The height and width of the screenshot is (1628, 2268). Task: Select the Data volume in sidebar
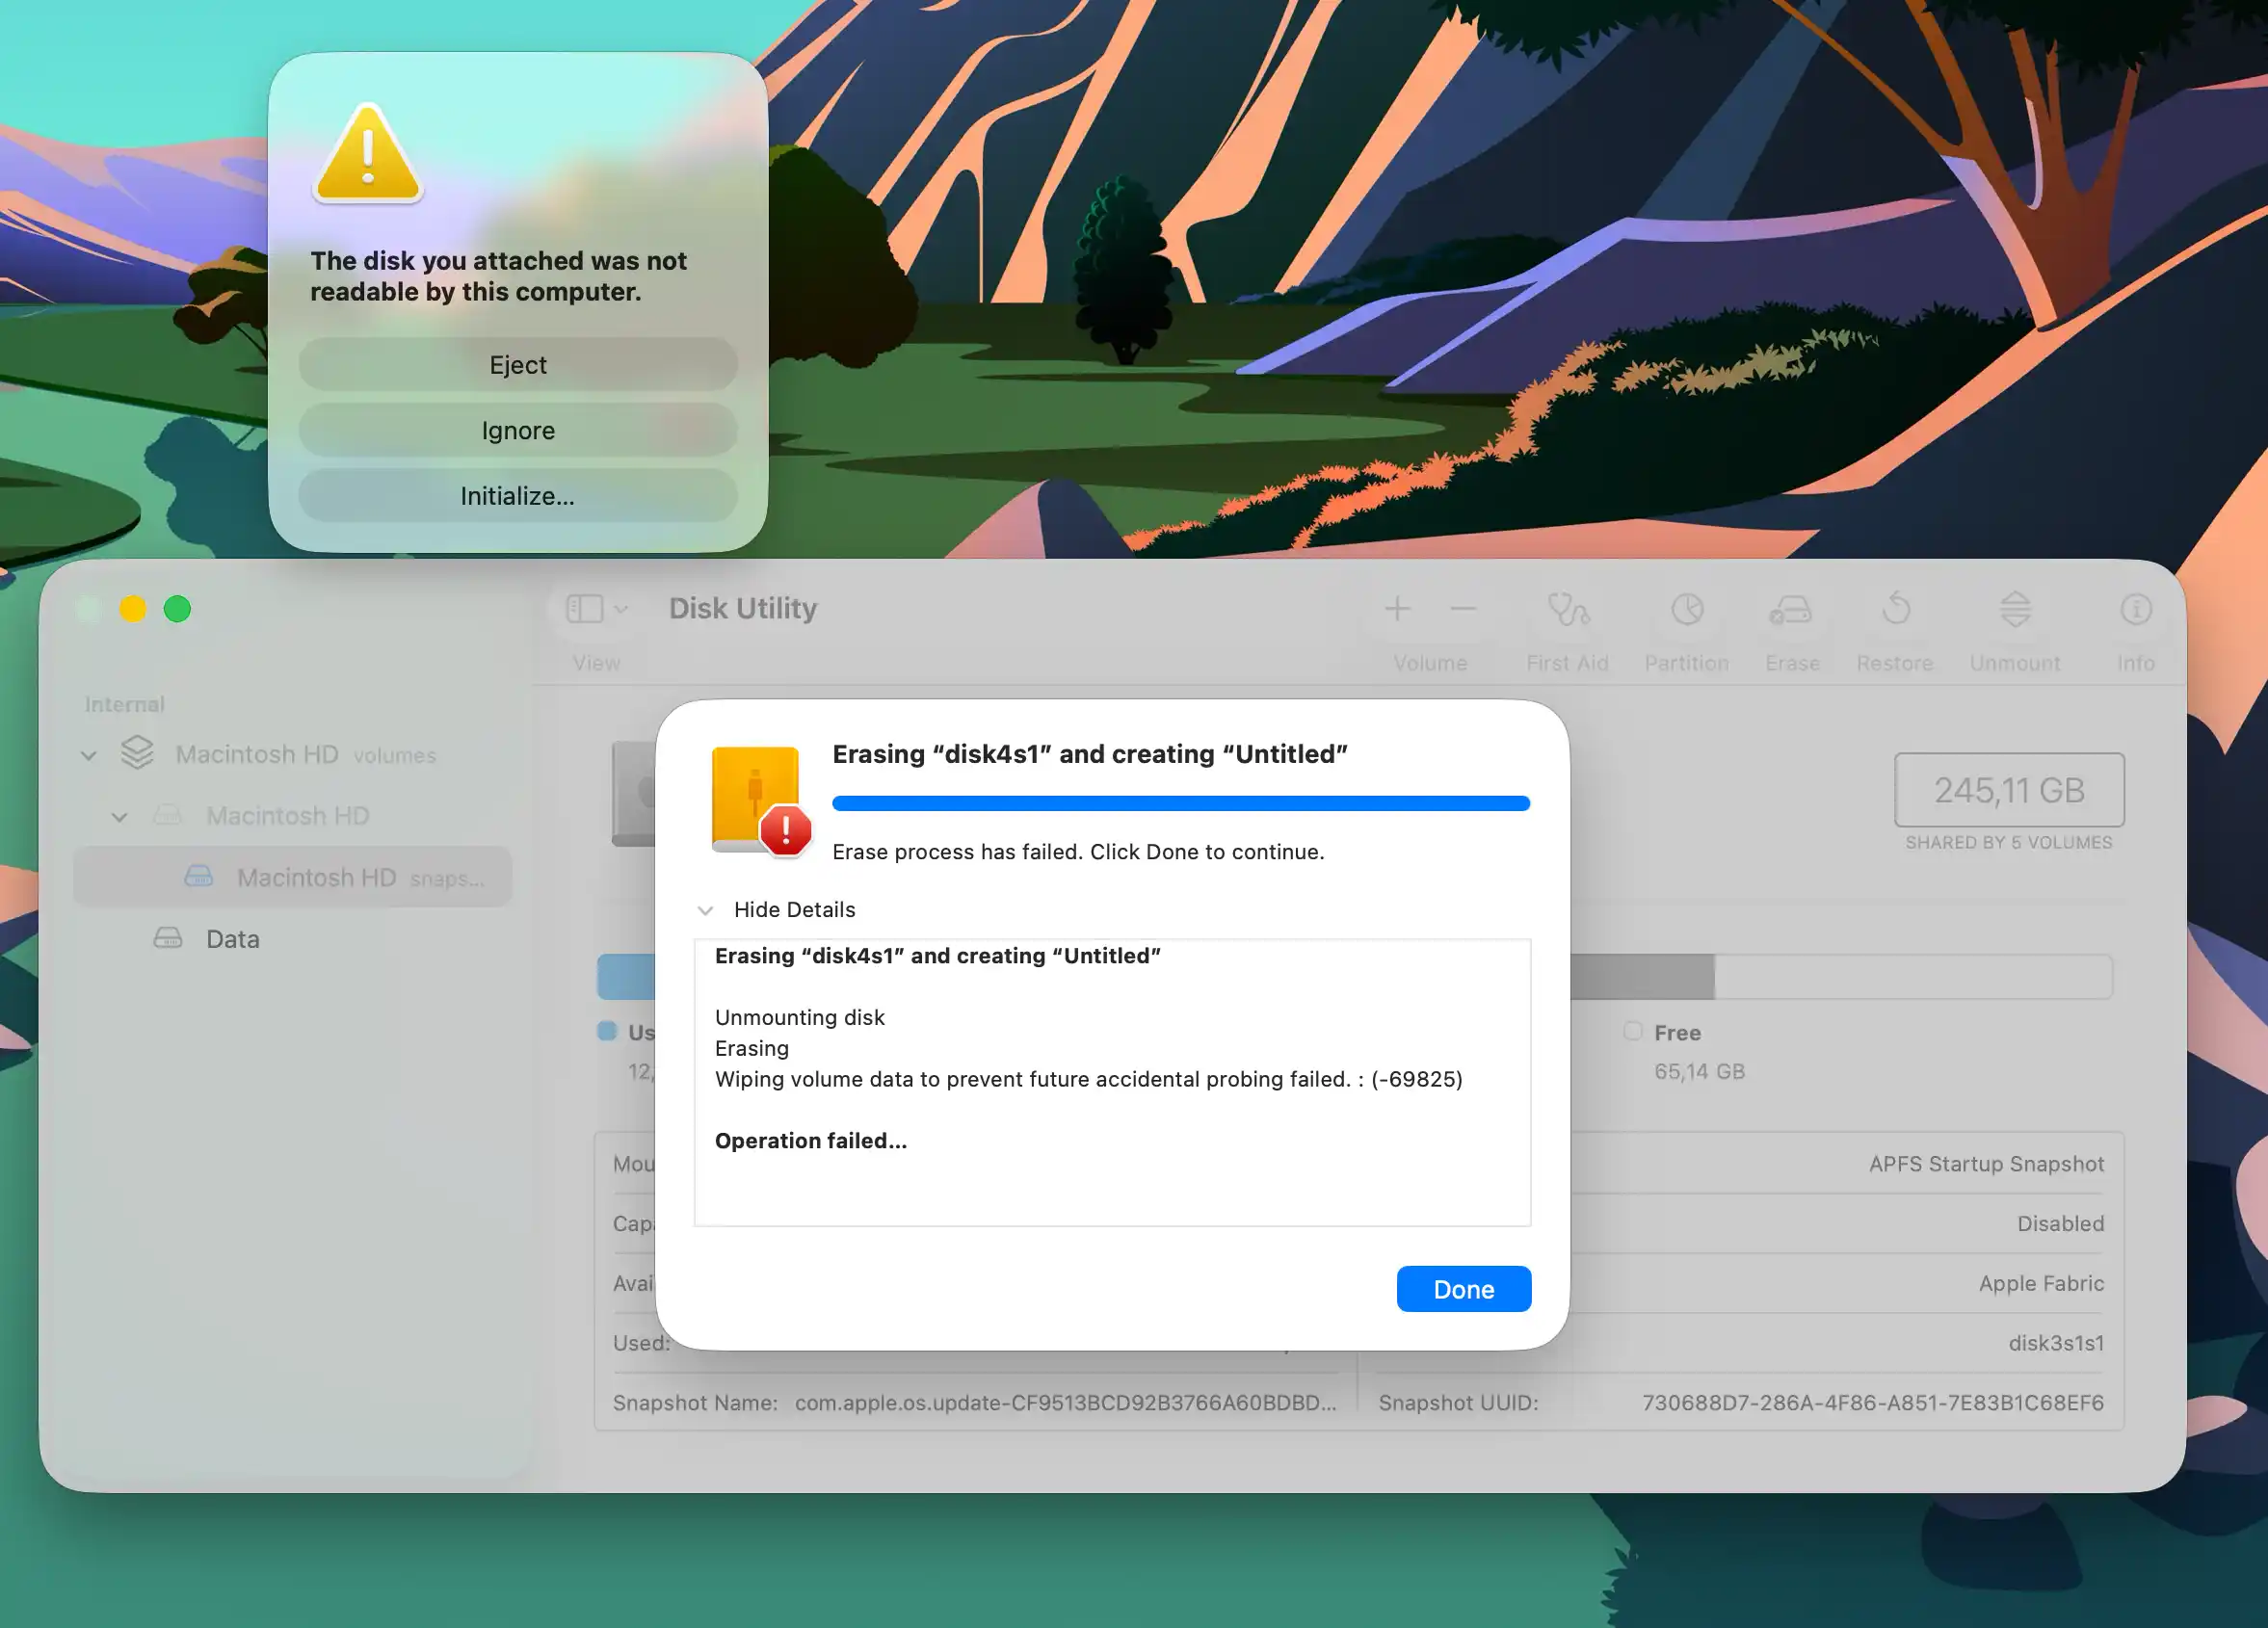click(292, 939)
